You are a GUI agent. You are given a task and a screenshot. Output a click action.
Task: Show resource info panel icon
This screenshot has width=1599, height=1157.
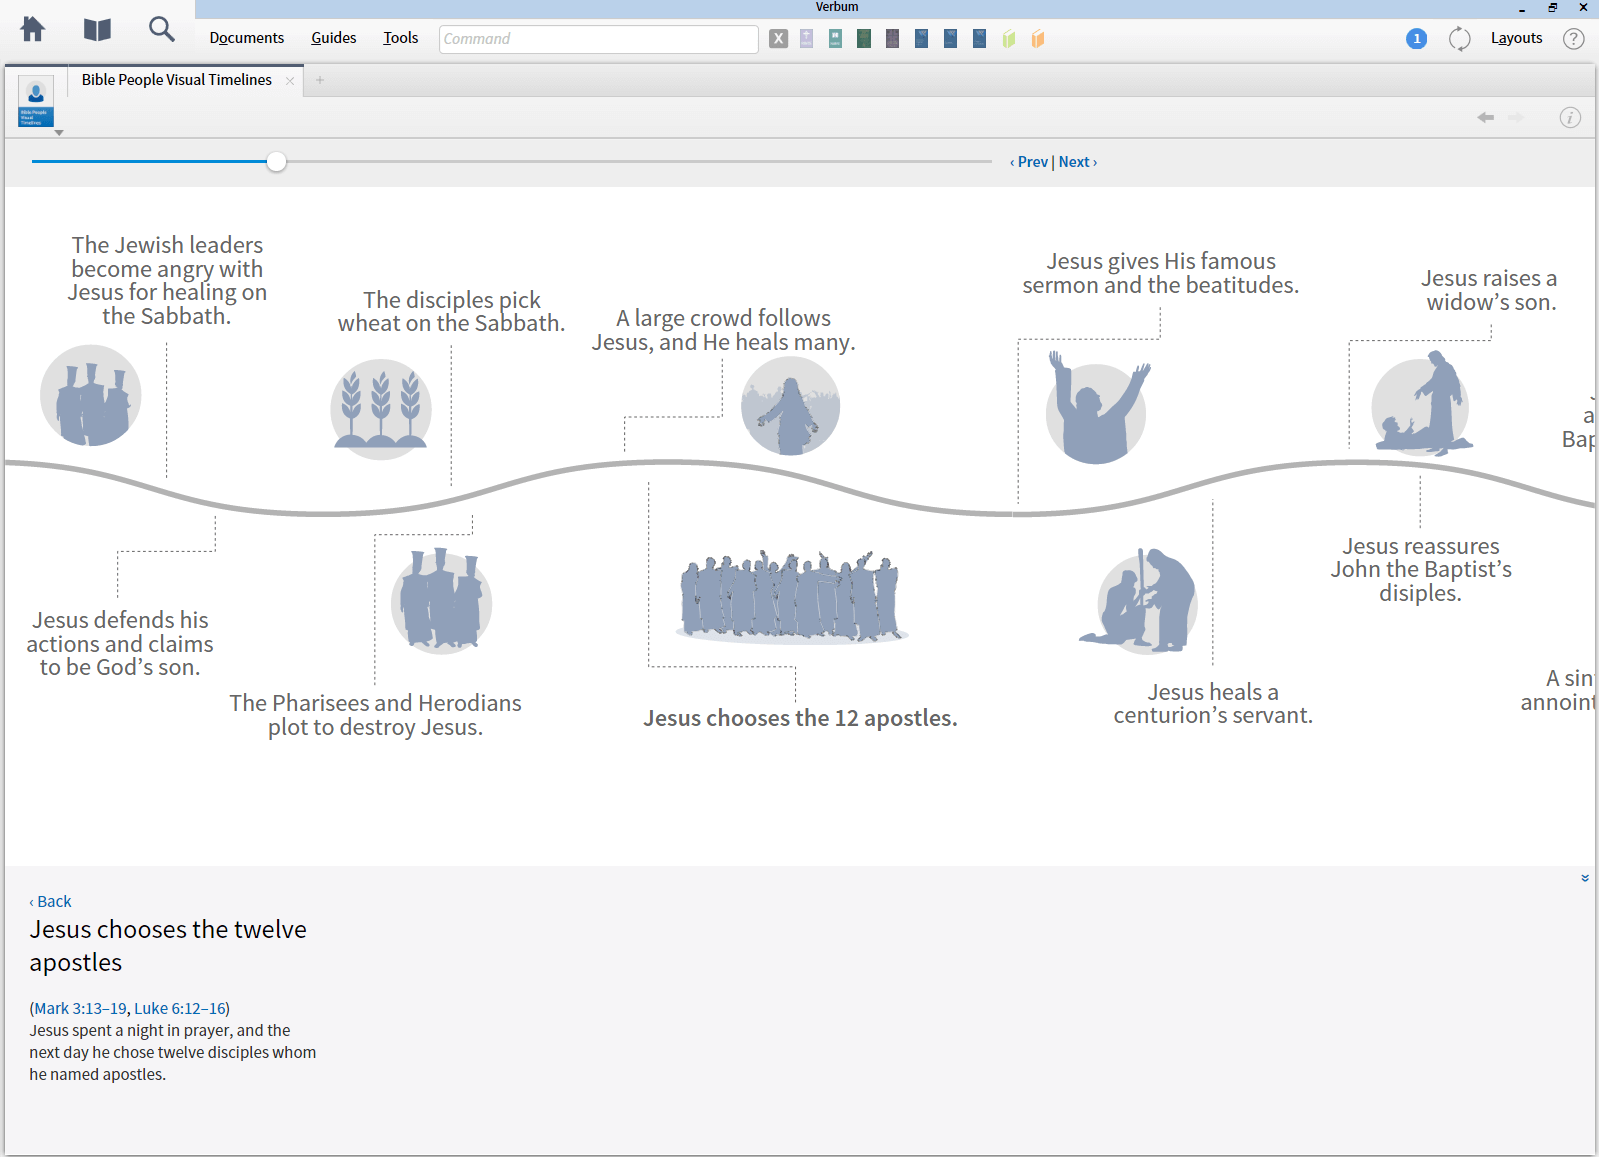[1570, 118]
